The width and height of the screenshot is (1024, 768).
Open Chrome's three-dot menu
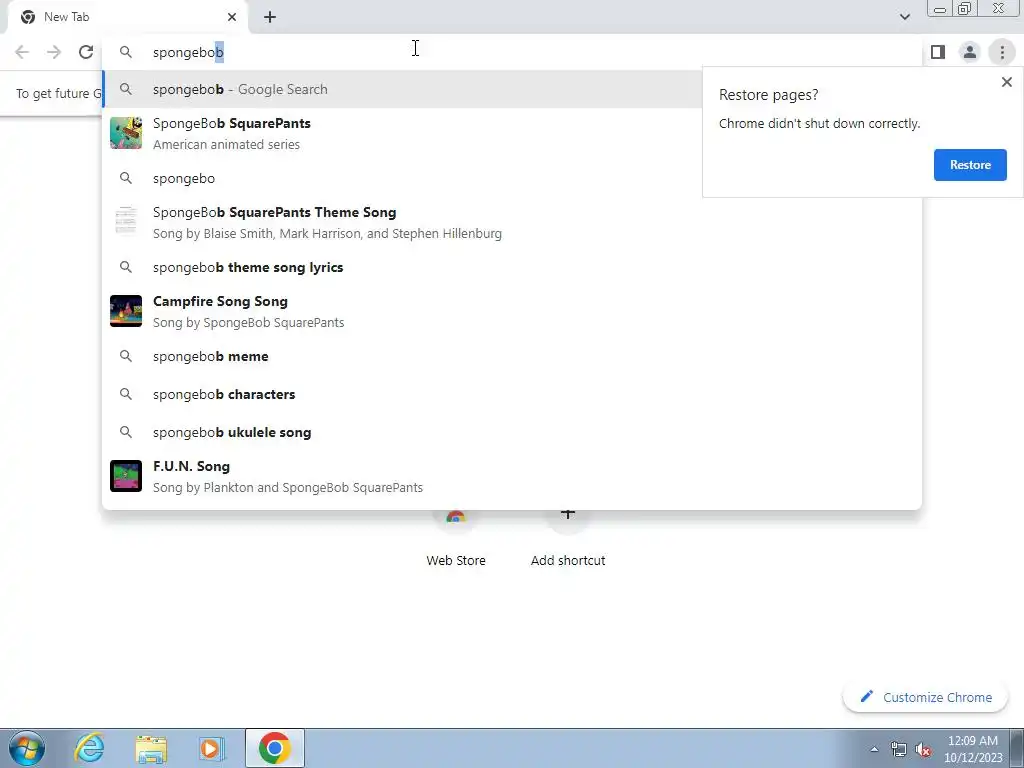tap(1002, 52)
